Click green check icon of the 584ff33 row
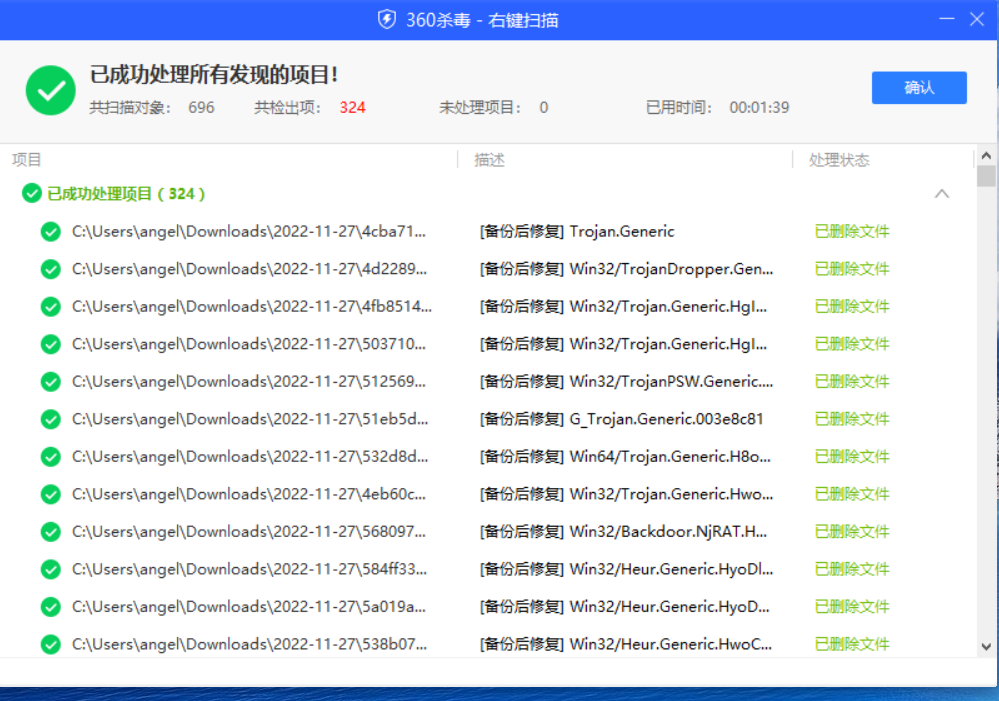Image resolution: width=999 pixels, height=701 pixels. [50, 570]
